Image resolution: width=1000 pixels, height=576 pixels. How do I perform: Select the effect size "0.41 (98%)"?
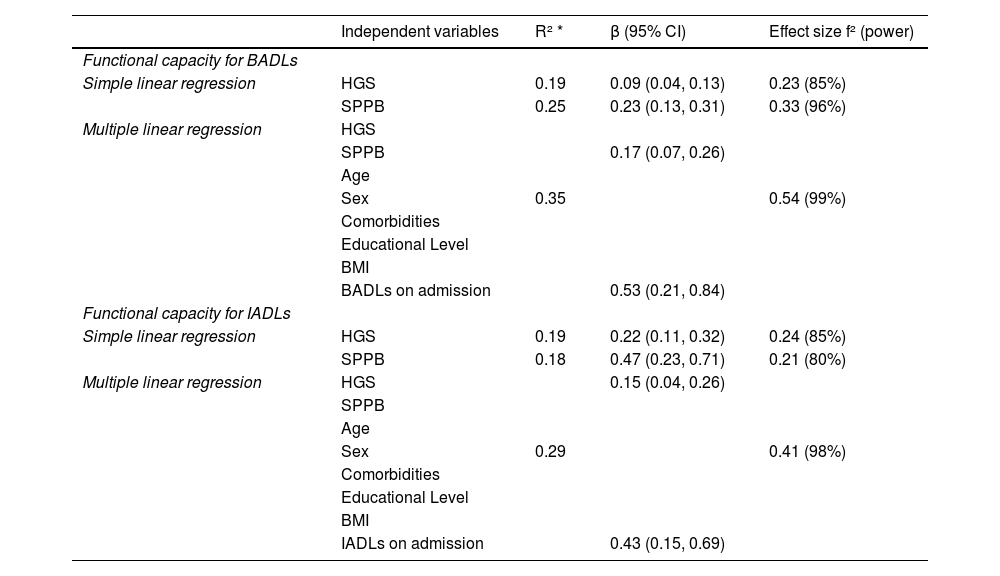[807, 452]
